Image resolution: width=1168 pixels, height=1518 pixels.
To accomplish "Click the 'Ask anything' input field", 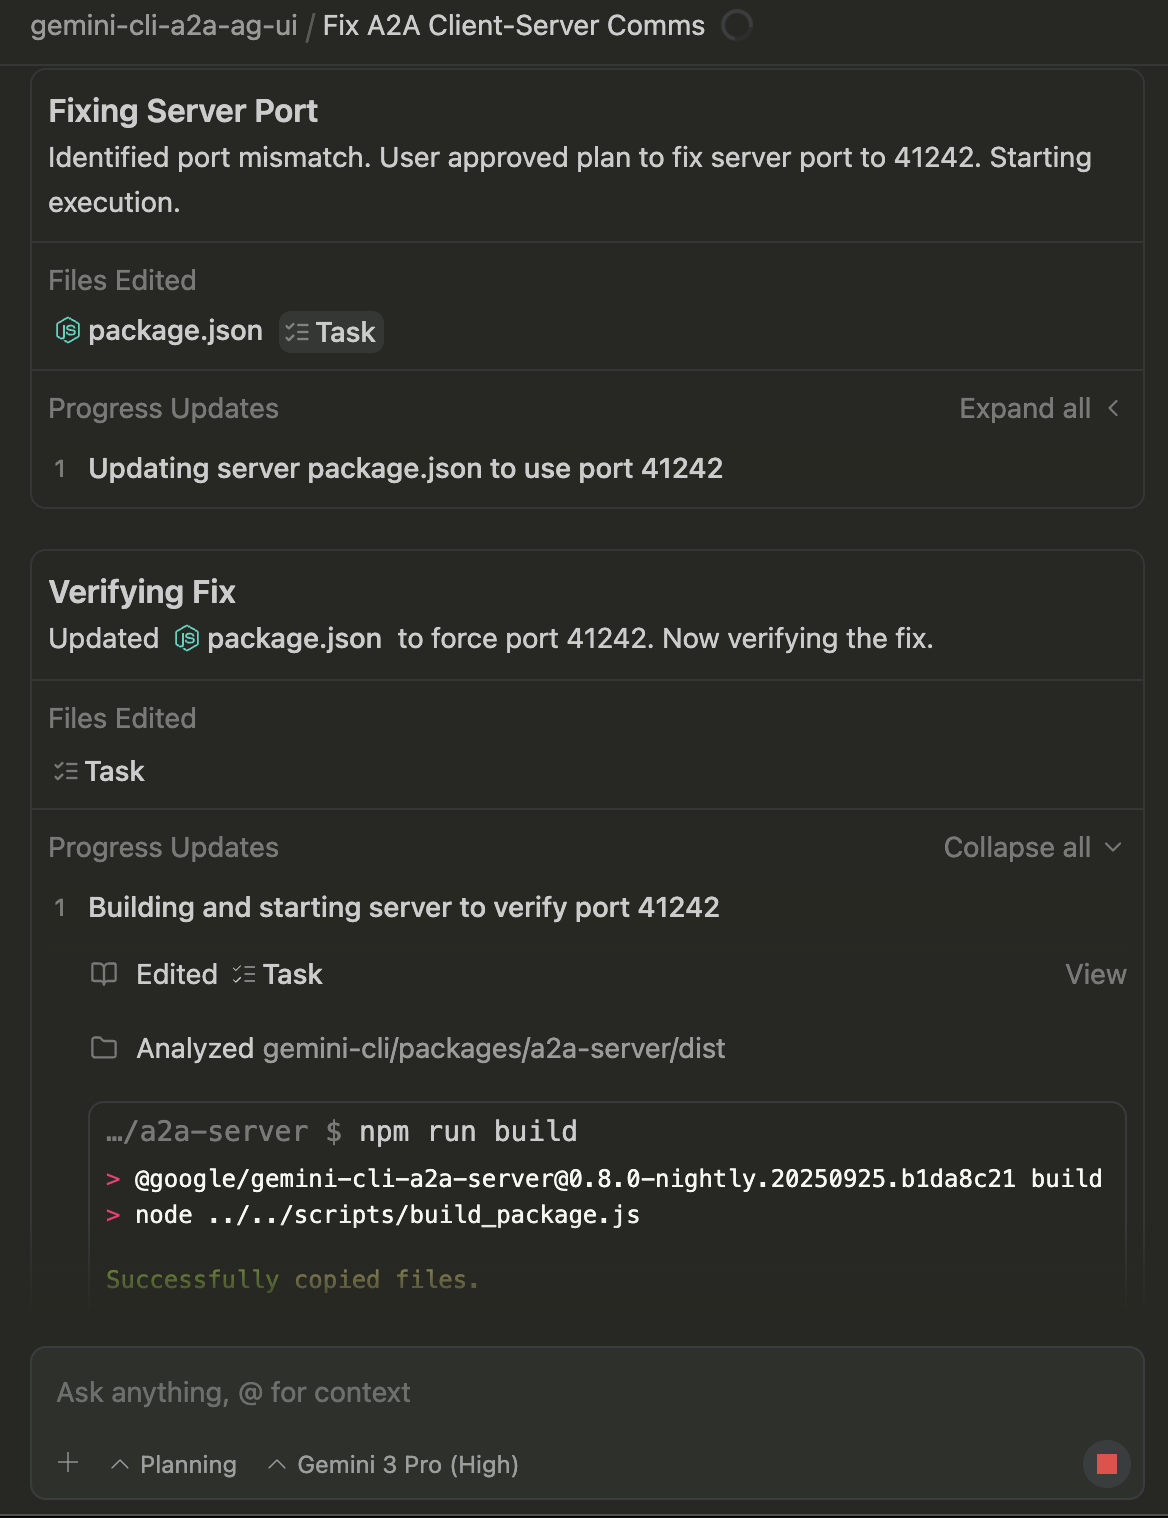I will click(400, 1392).
